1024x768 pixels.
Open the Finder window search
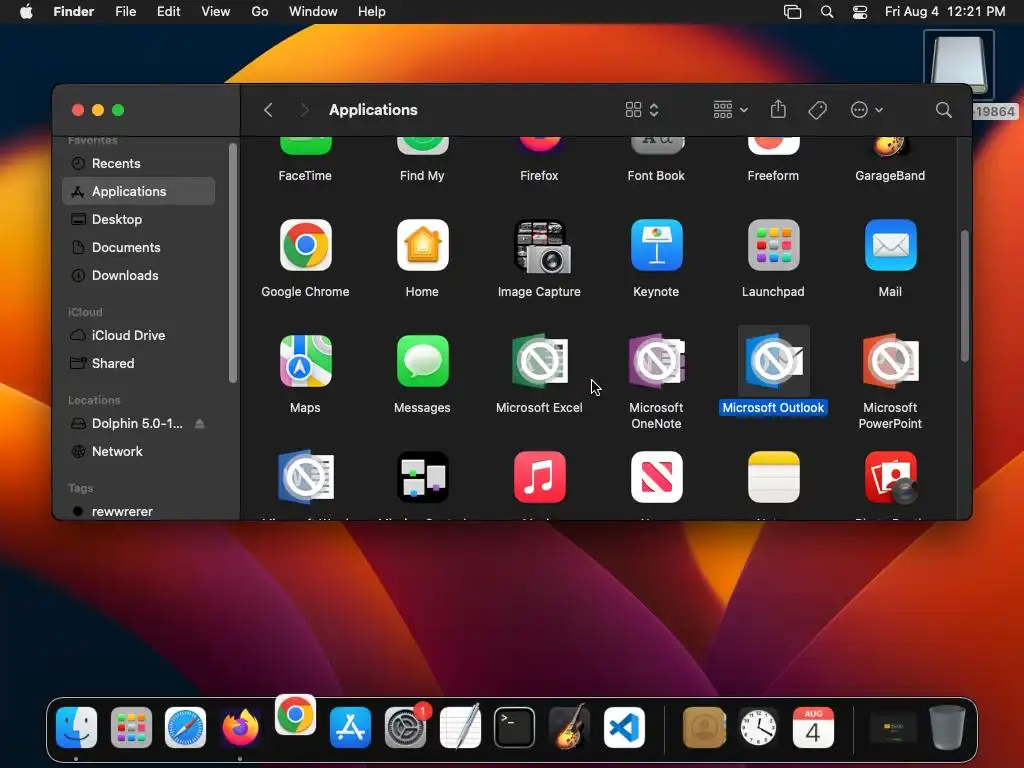[x=943, y=110]
